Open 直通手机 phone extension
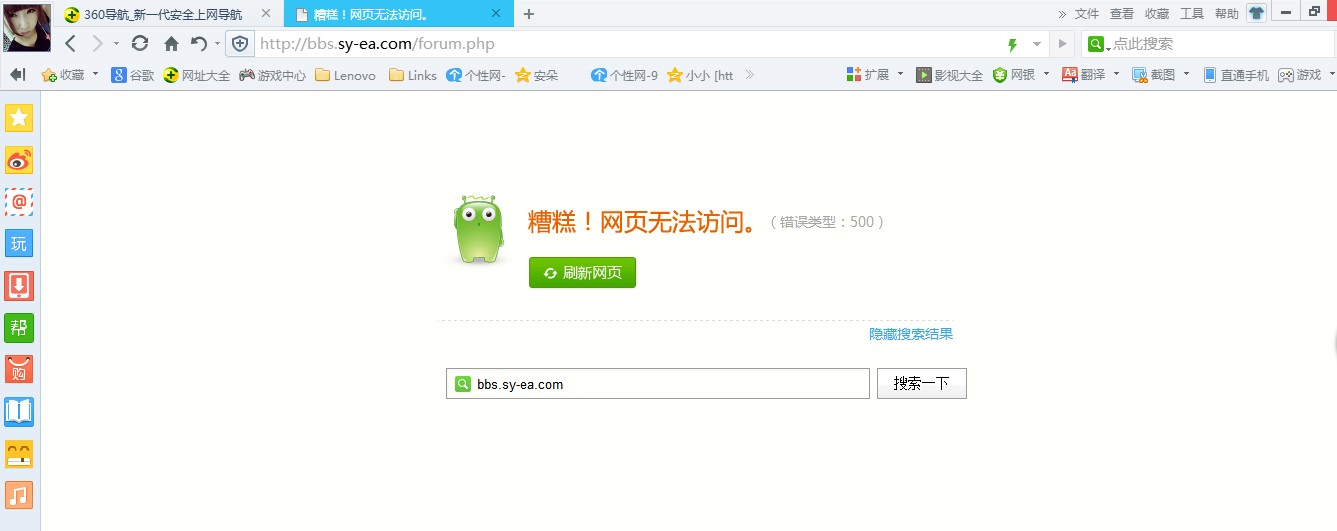Viewport: 1337px width, 531px height. pyautogui.click(x=1235, y=75)
